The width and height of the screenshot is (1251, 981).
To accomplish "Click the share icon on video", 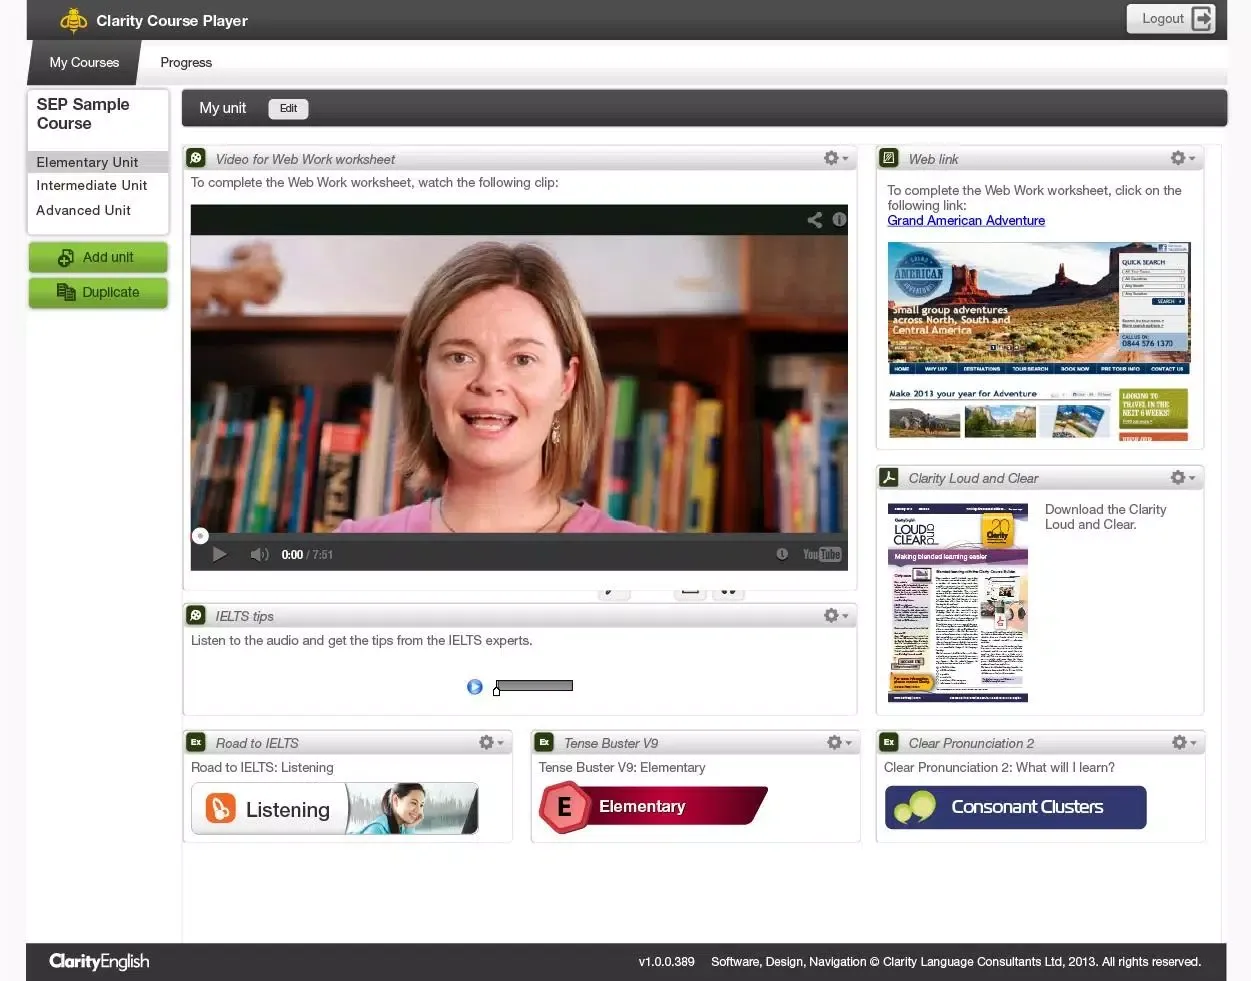I will point(814,220).
